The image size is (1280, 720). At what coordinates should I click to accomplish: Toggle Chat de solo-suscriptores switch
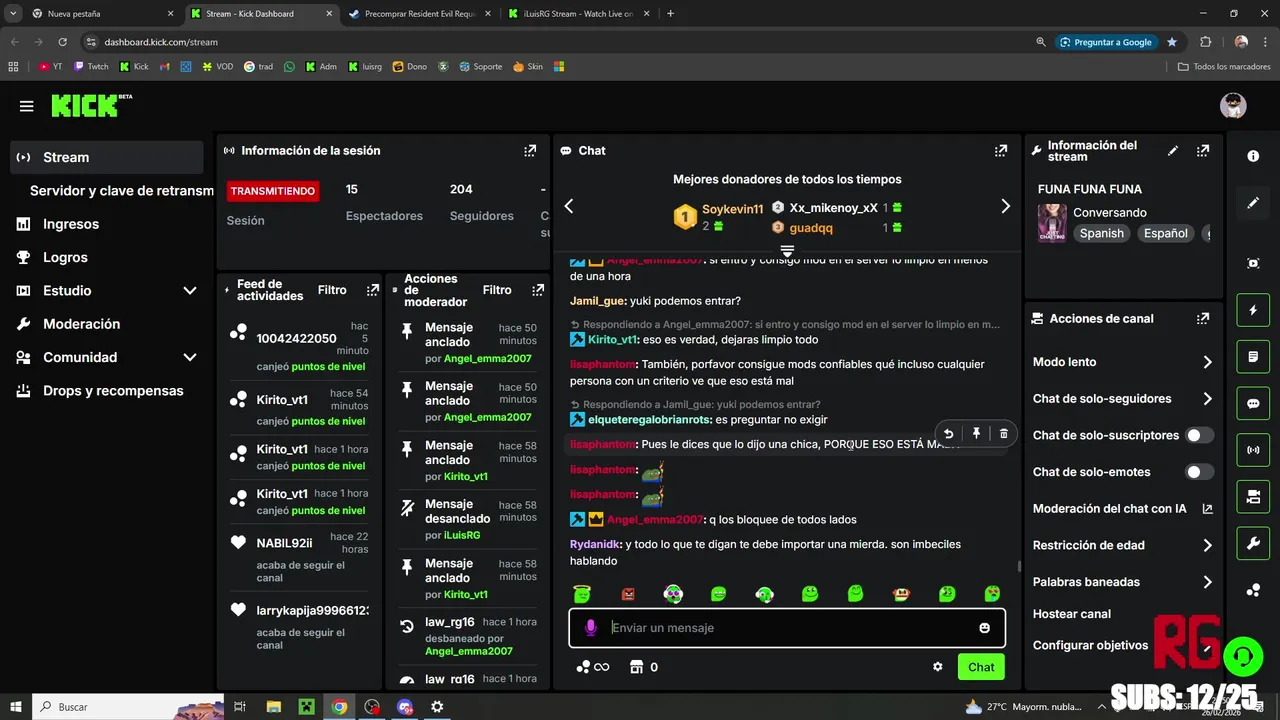pyautogui.click(x=1199, y=435)
